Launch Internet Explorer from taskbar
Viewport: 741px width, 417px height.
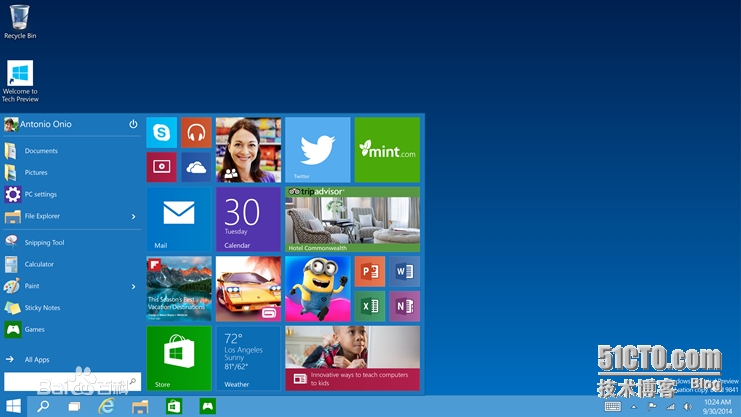107,406
